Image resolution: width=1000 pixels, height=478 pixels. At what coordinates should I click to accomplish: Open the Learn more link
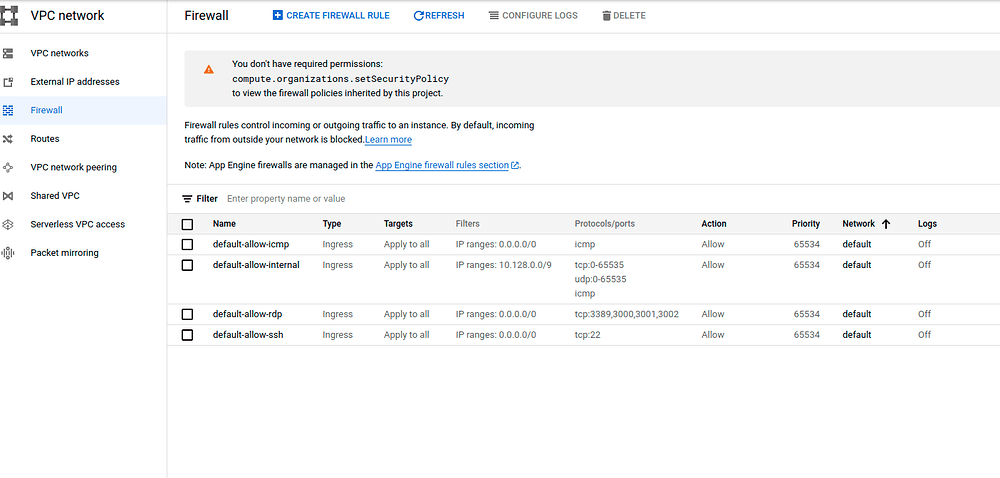[388, 140]
